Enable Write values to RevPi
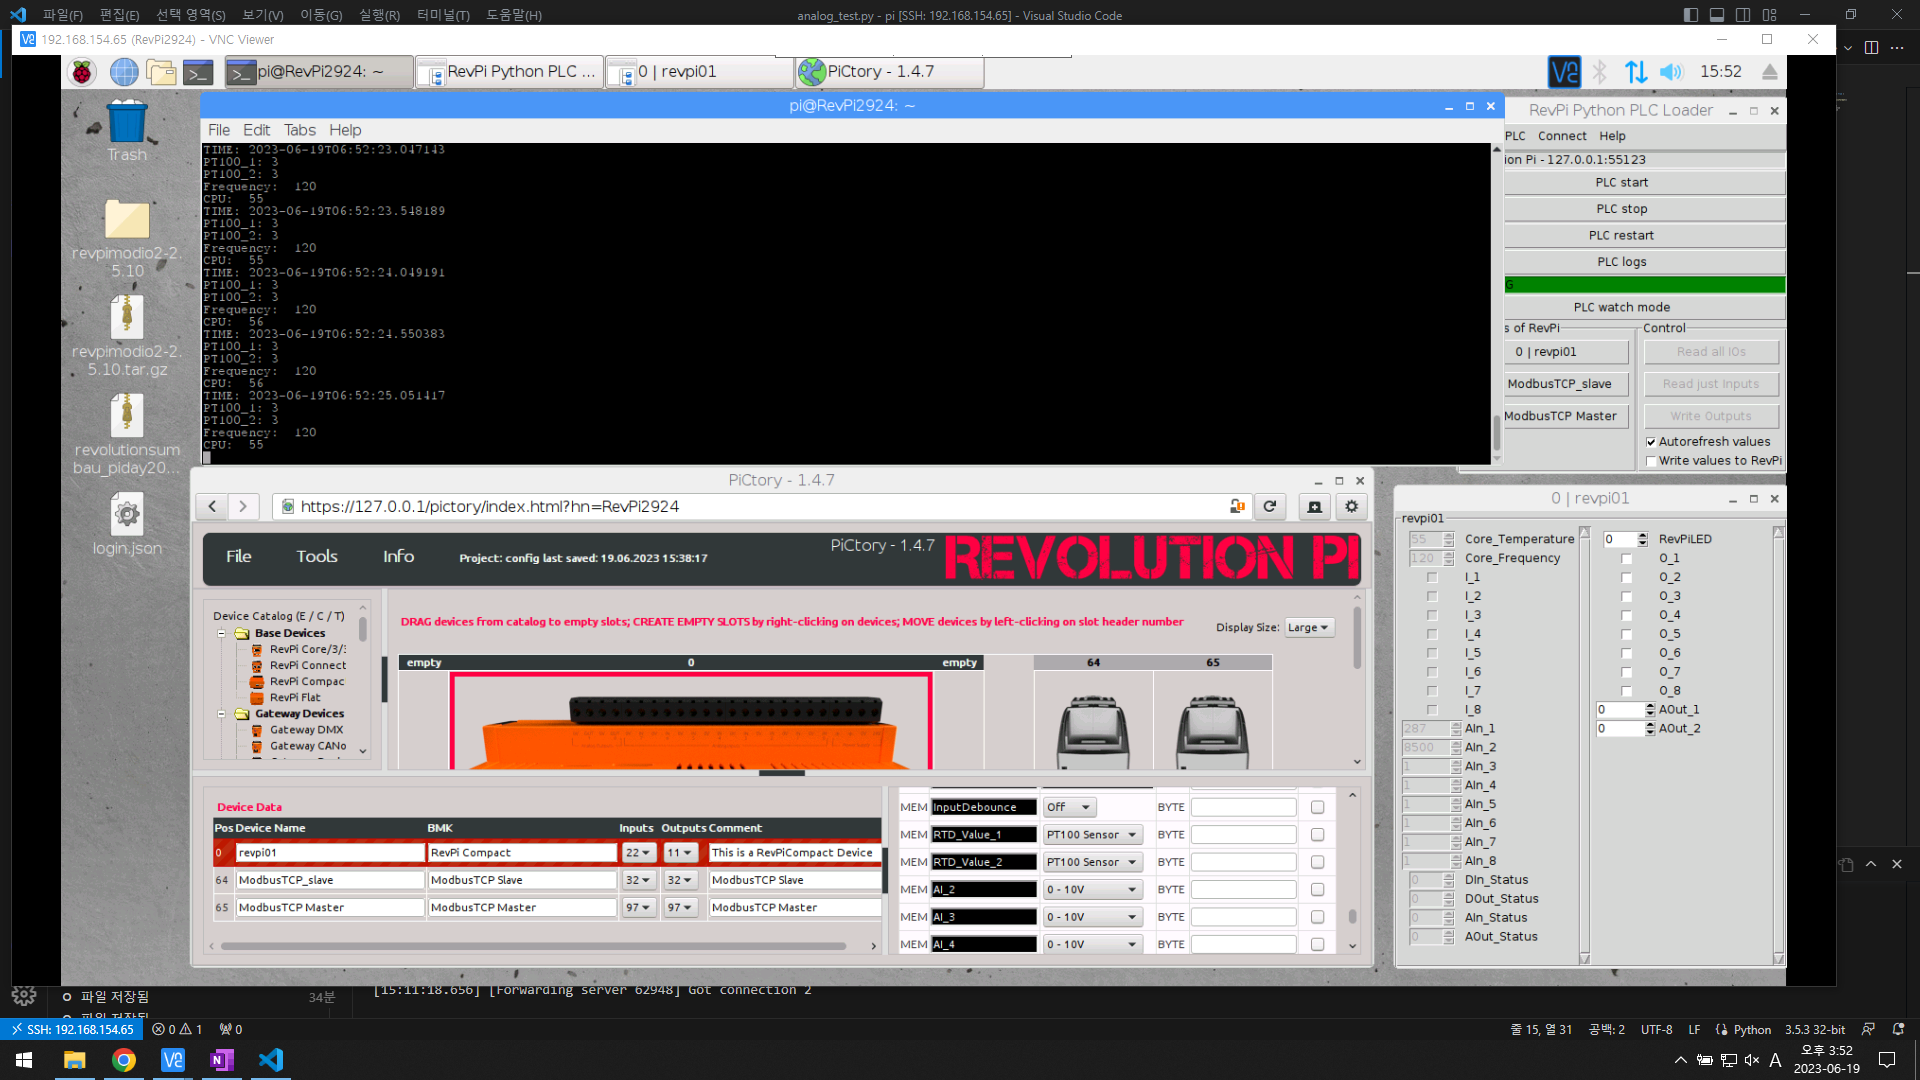Viewport: 1920px width, 1080px height. pos(1651,461)
